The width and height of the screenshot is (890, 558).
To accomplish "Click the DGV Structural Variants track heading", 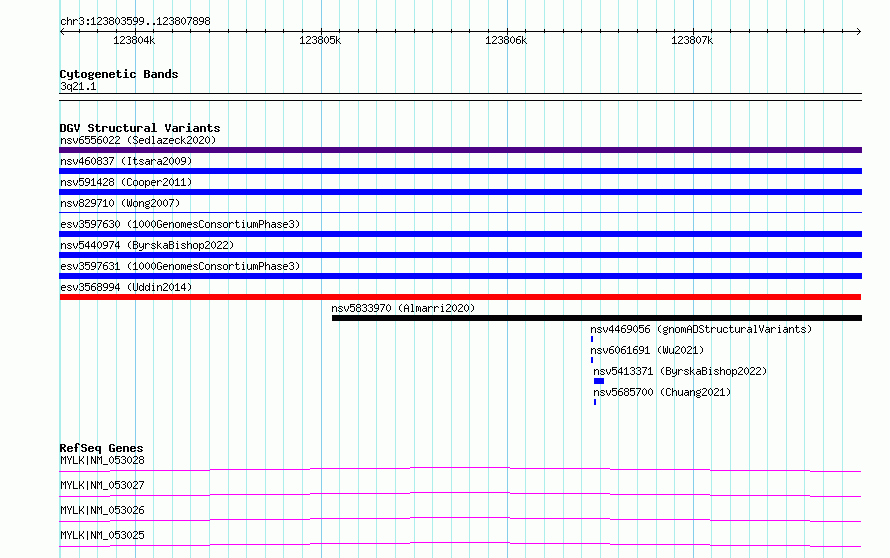I will click(140, 128).
